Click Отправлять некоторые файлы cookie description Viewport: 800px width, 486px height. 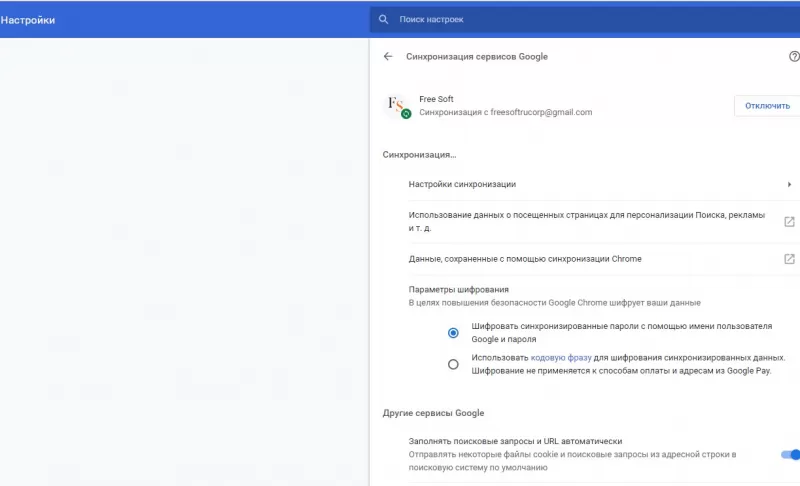tap(572, 461)
